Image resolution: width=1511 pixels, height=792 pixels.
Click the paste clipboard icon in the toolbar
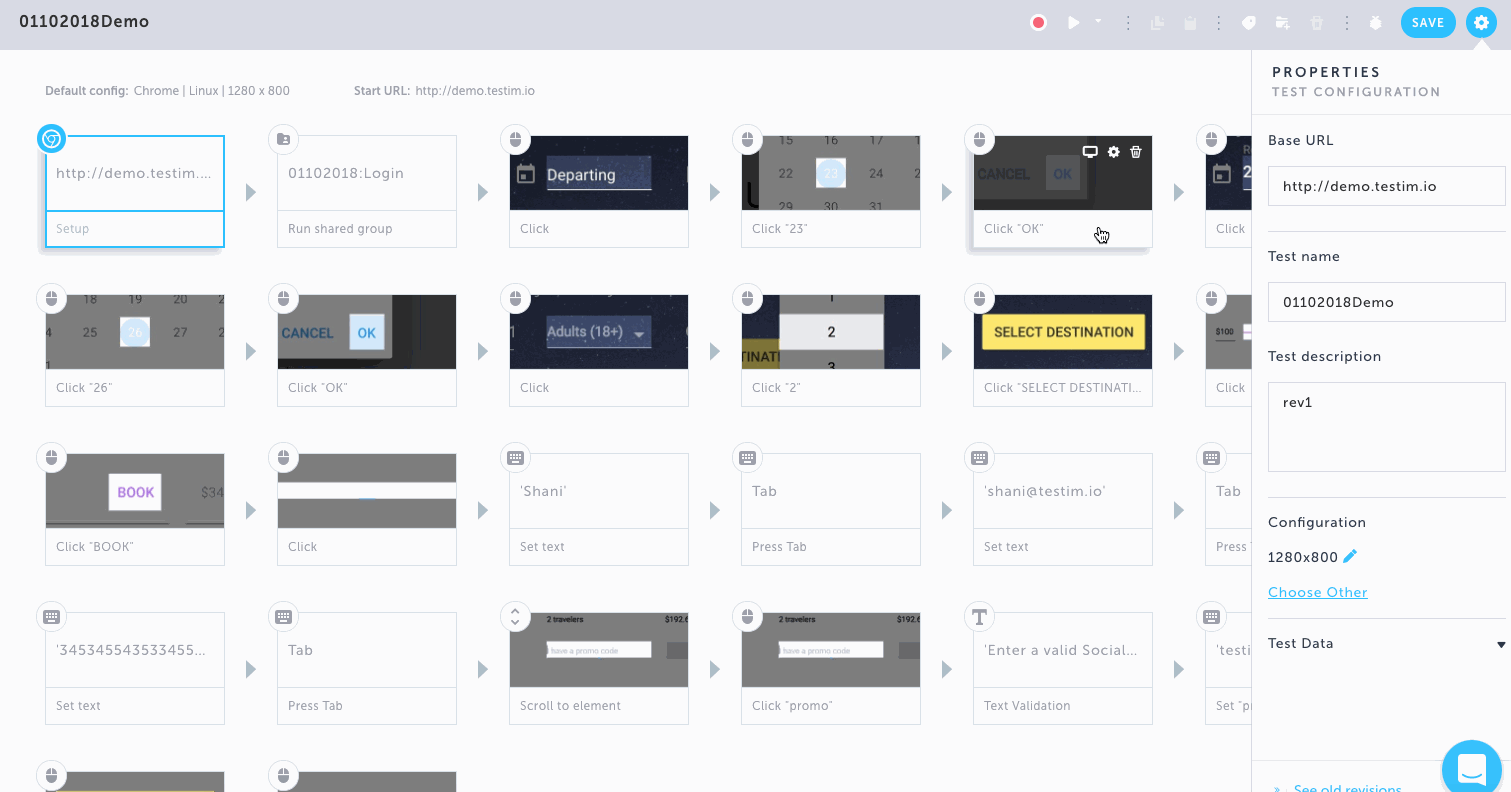coord(1190,22)
